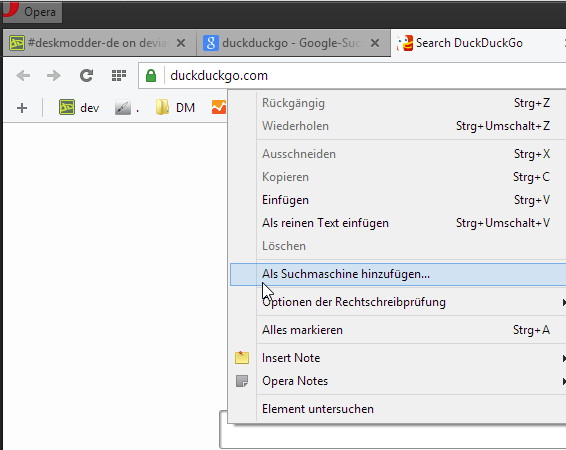Select Element untersuchen to inspect
Screen dimensions: 566x450
[398, 409]
